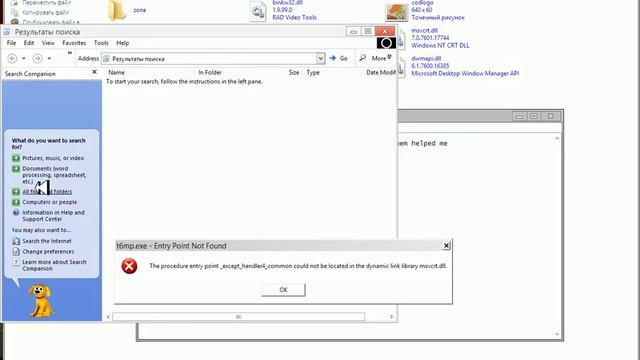Click Search the Internet link
Screen dimensions: 640x360
click(x=47, y=241)
